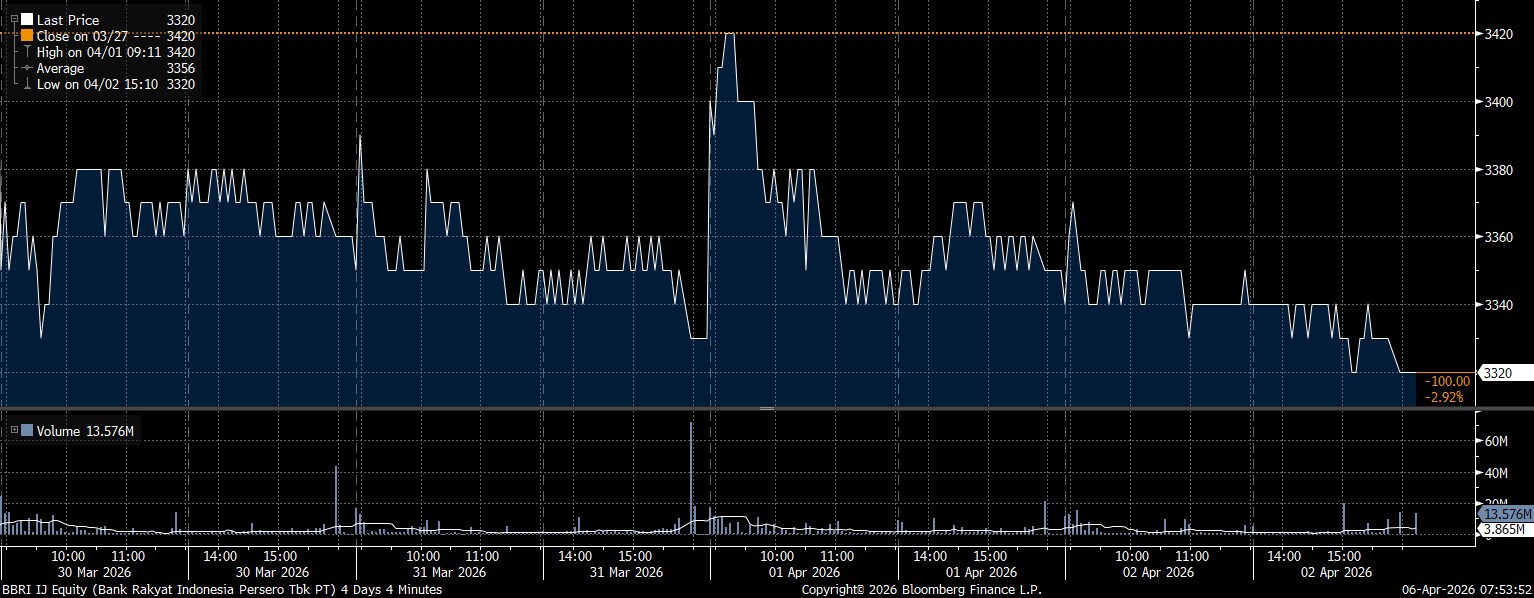Click the Low marker icon in legend
This screenshot has height=598, width=1534.
(27, 85)
